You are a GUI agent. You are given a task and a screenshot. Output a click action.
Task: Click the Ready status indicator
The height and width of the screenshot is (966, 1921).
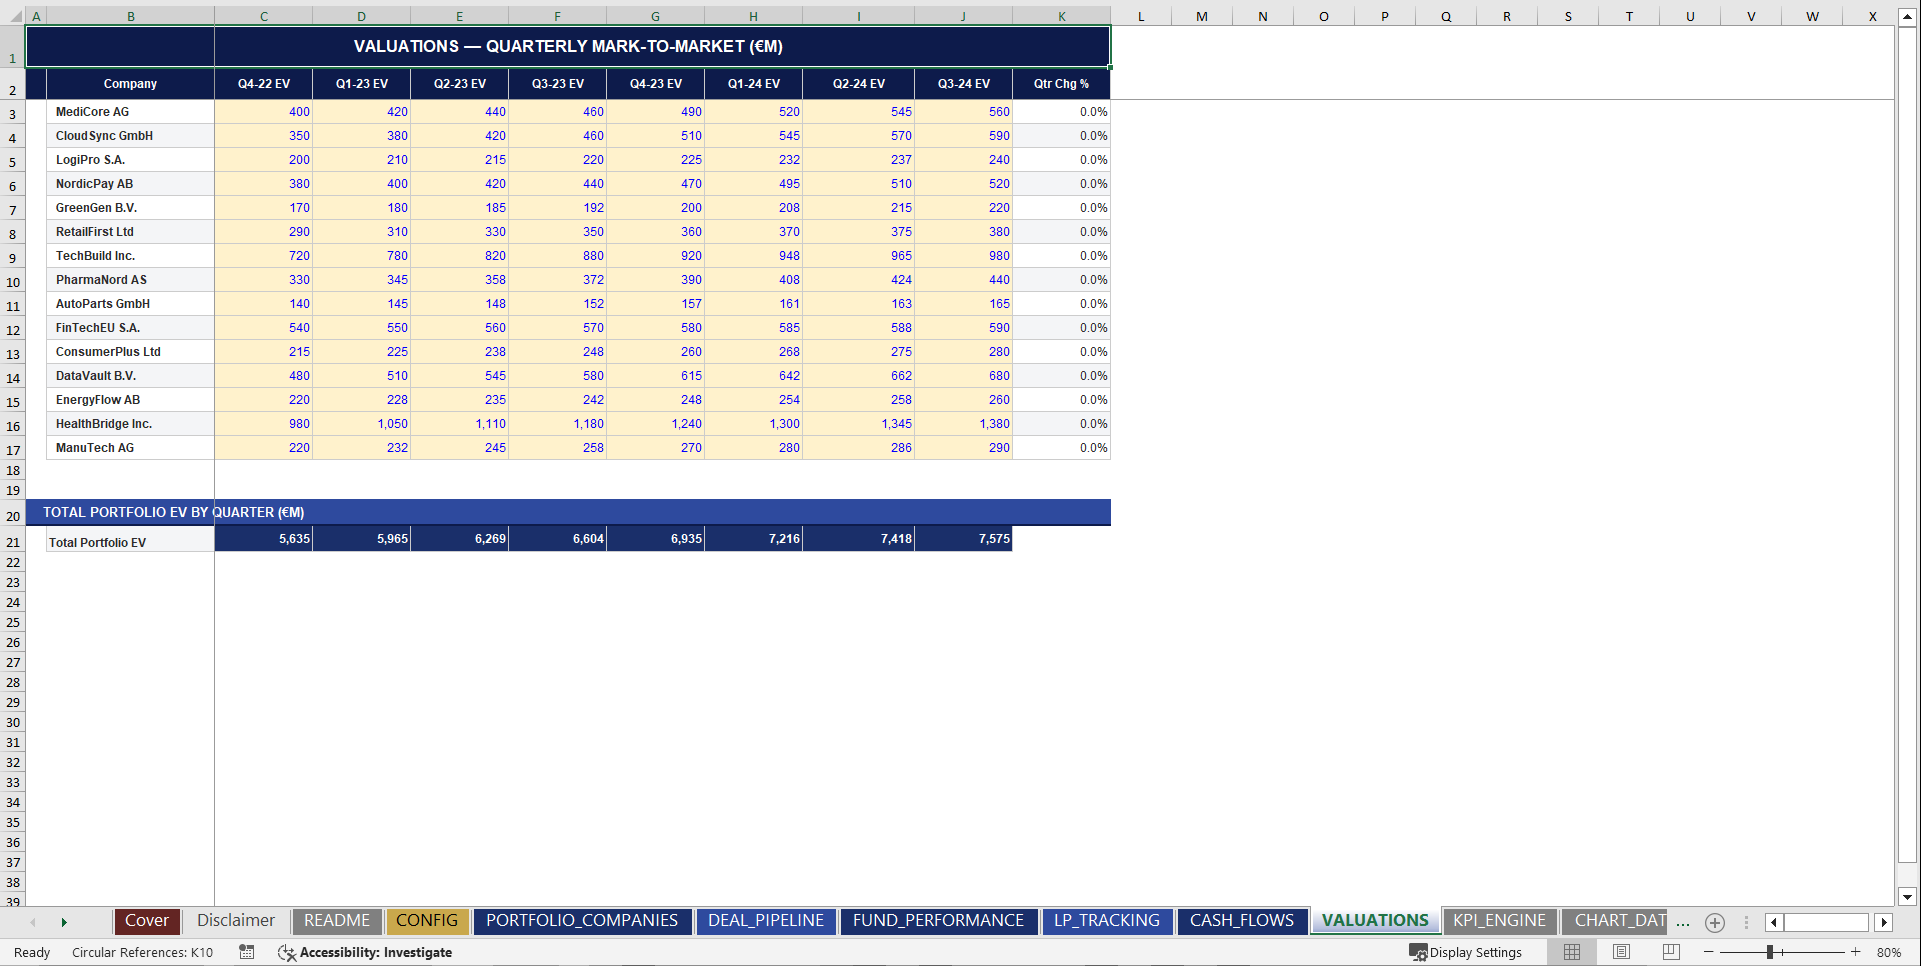pos(32,952)
